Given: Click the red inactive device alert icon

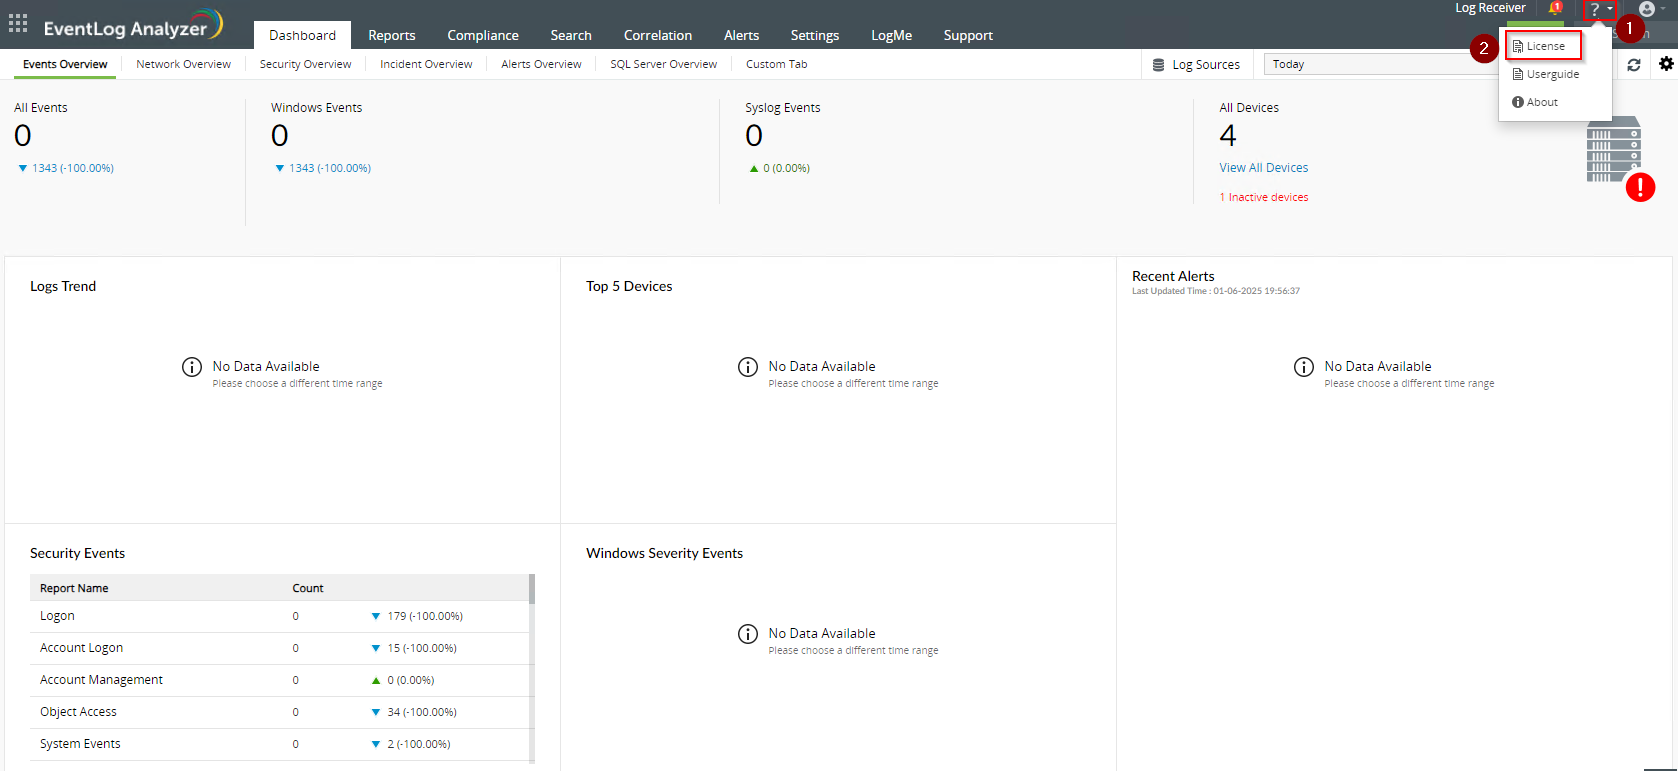Looking at the screenshot, I should (1640, 187).
